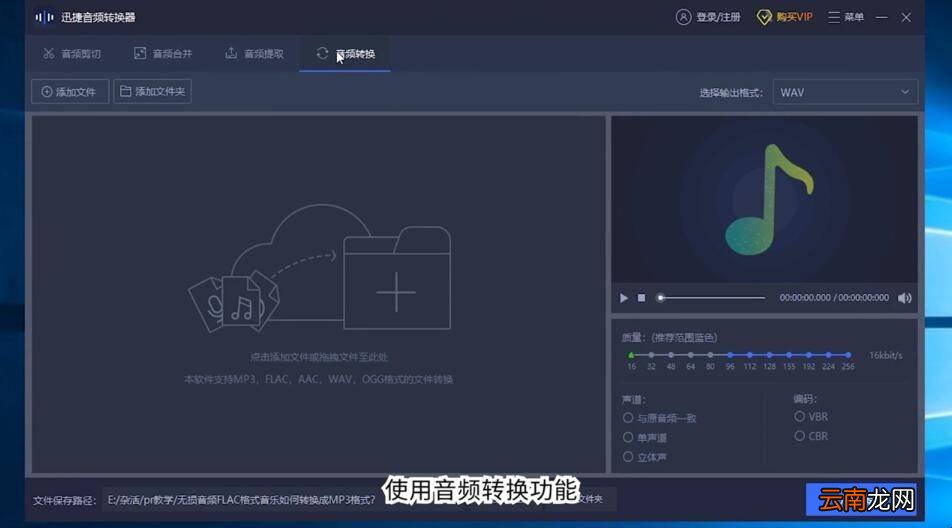Screen dimensions: 952x528
Task: Choose CBR encoding
Action: coord(811,436)
